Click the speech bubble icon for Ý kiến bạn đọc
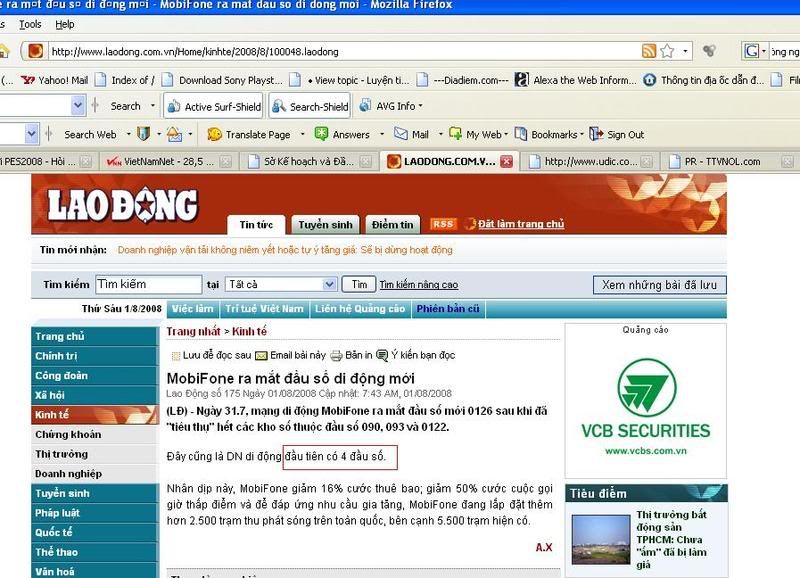 [382, 355]
